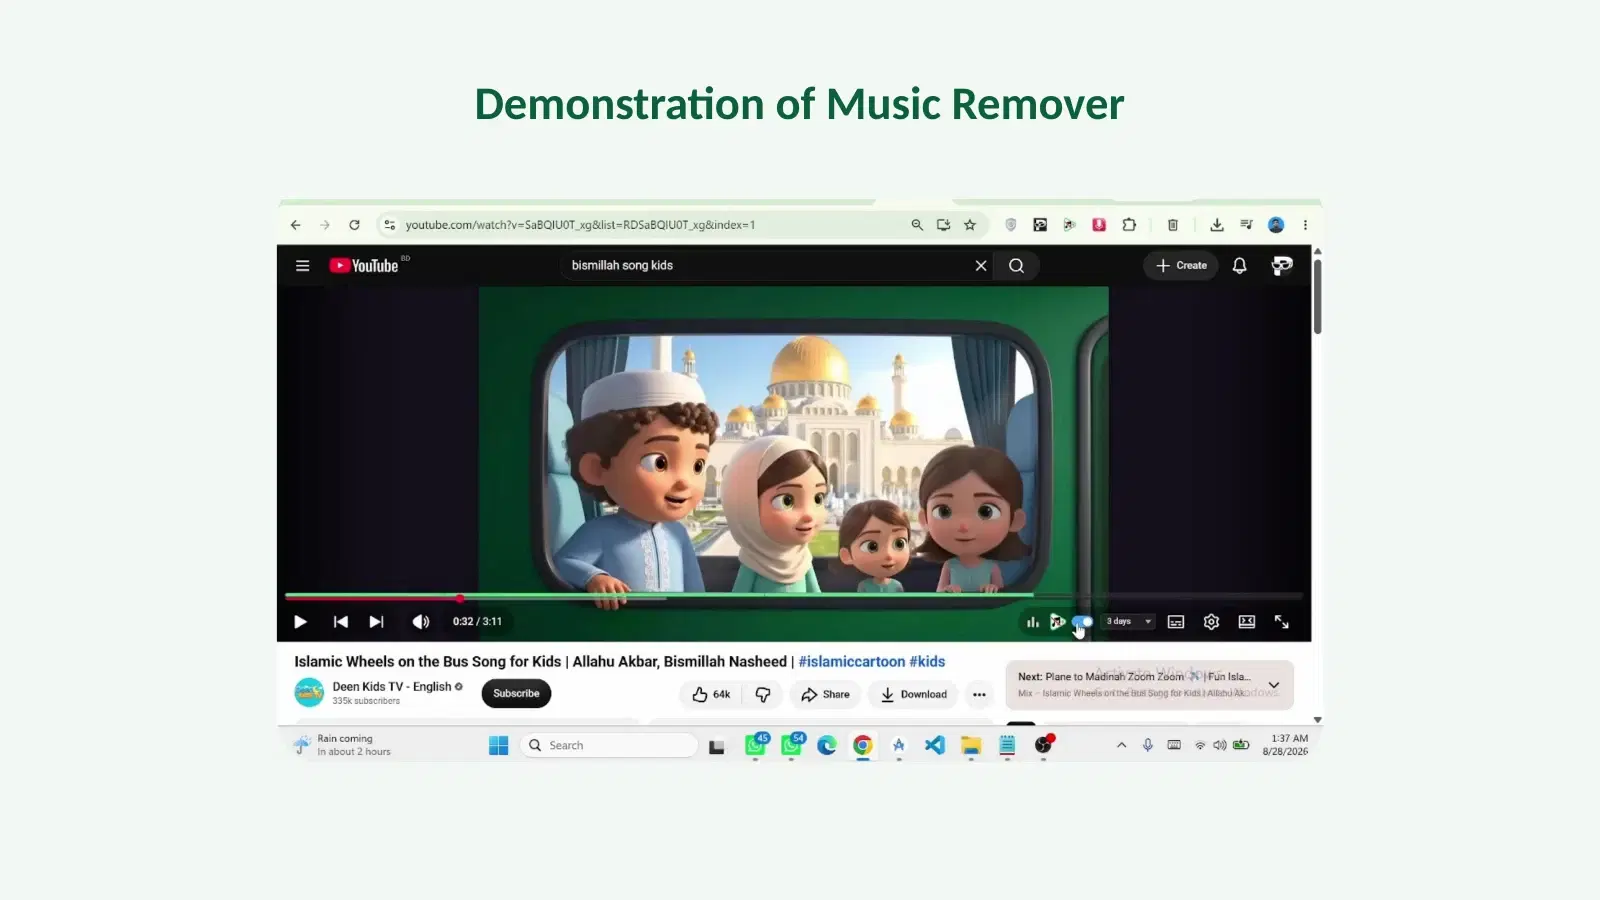The image size is (1600, 900).
Task: Open the black P extension icon
Action: (x=1040, y=225)
